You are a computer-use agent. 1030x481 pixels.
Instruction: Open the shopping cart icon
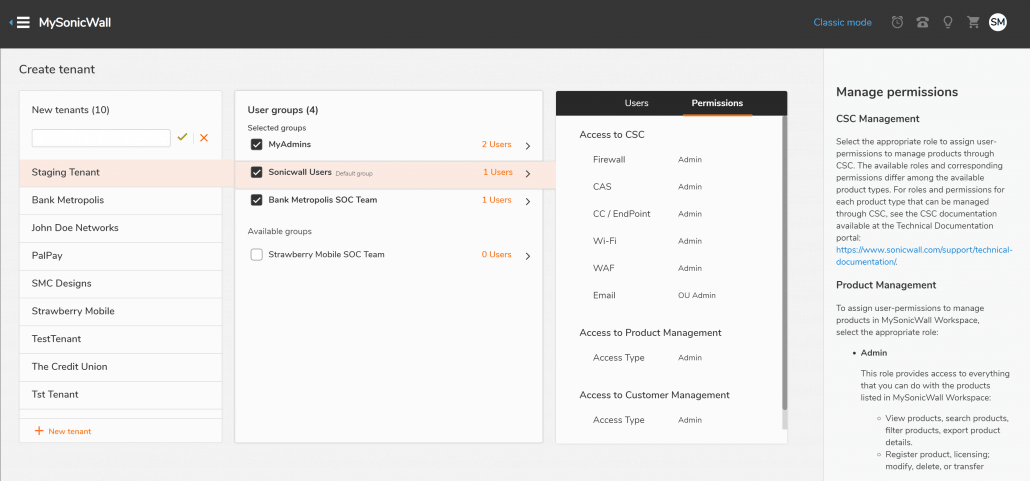[972, 23]
